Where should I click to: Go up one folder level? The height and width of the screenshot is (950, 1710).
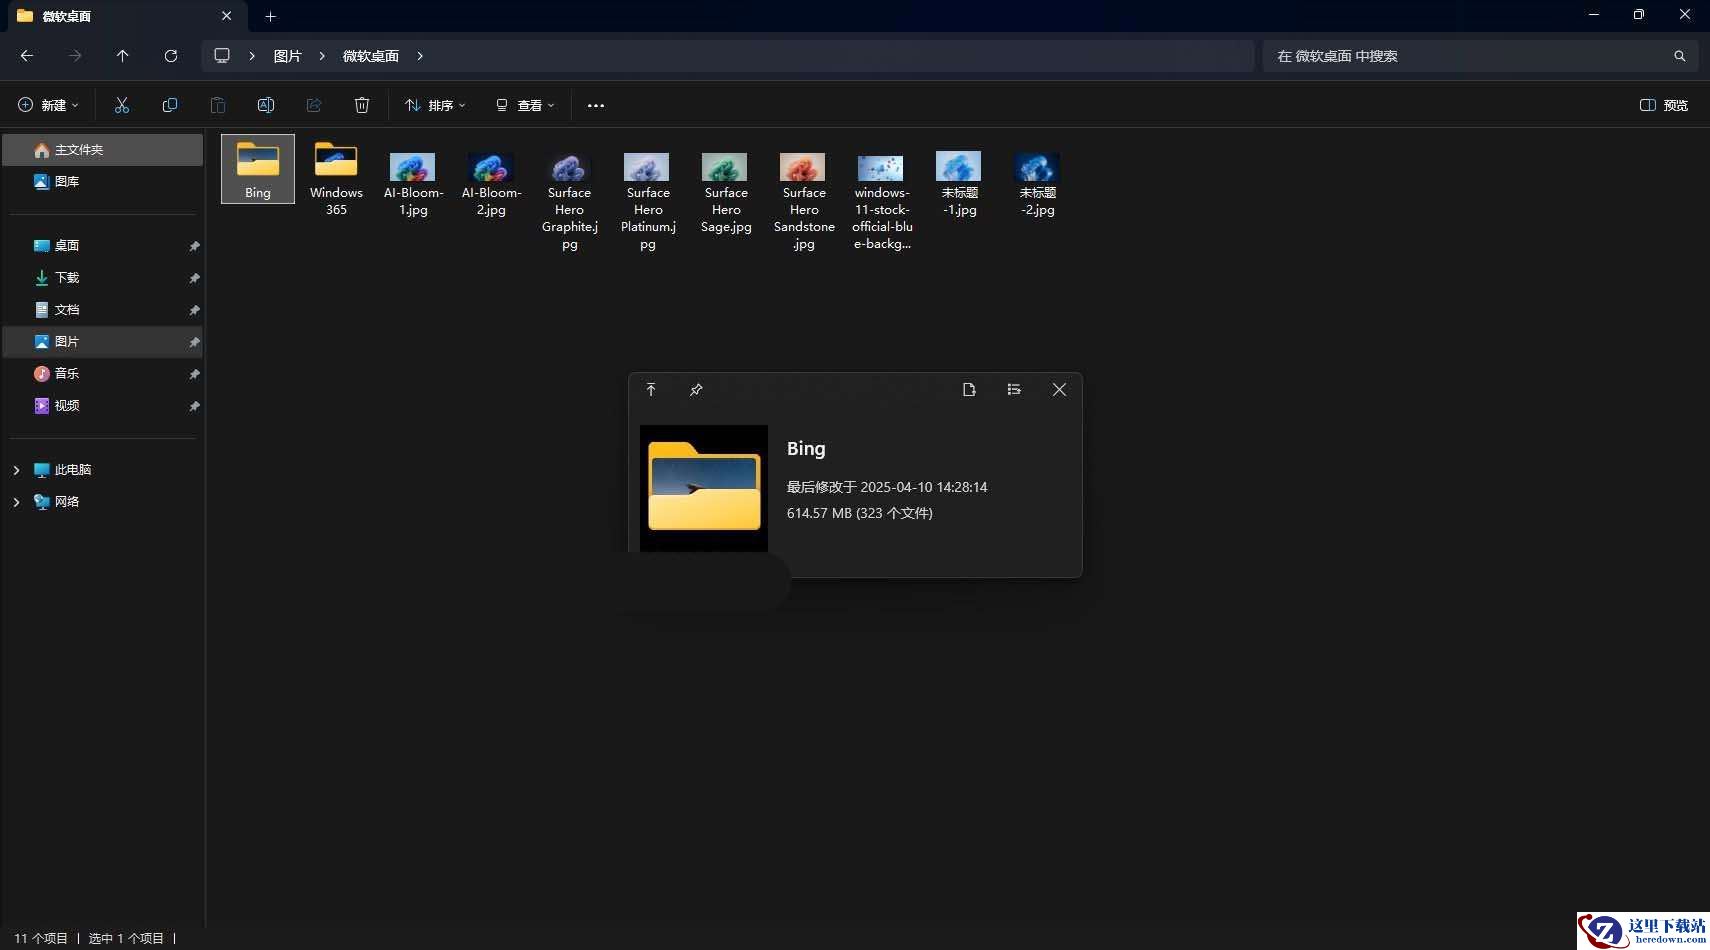pyautogui.click(x=123, y=56)
